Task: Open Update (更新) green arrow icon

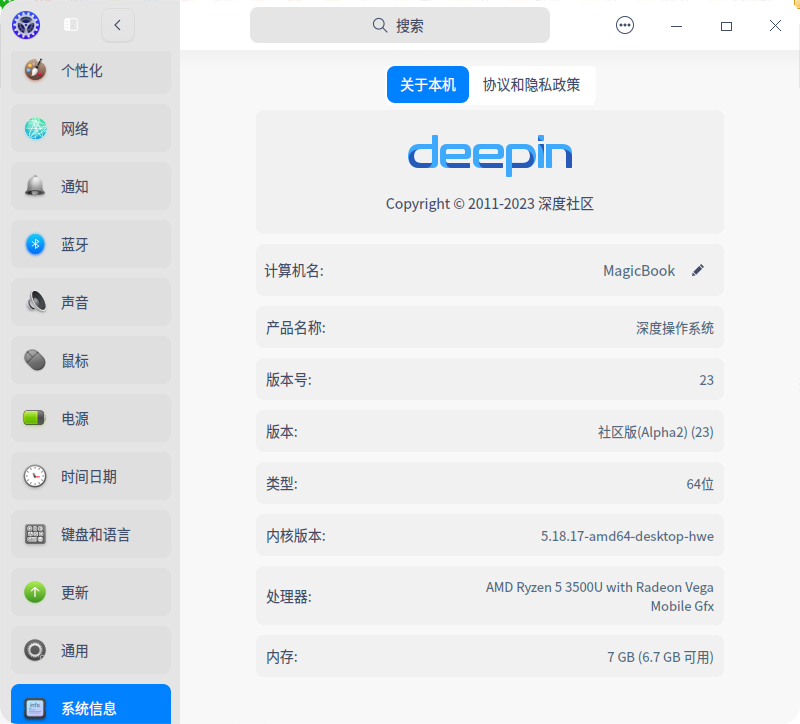Action: point(35,592)
